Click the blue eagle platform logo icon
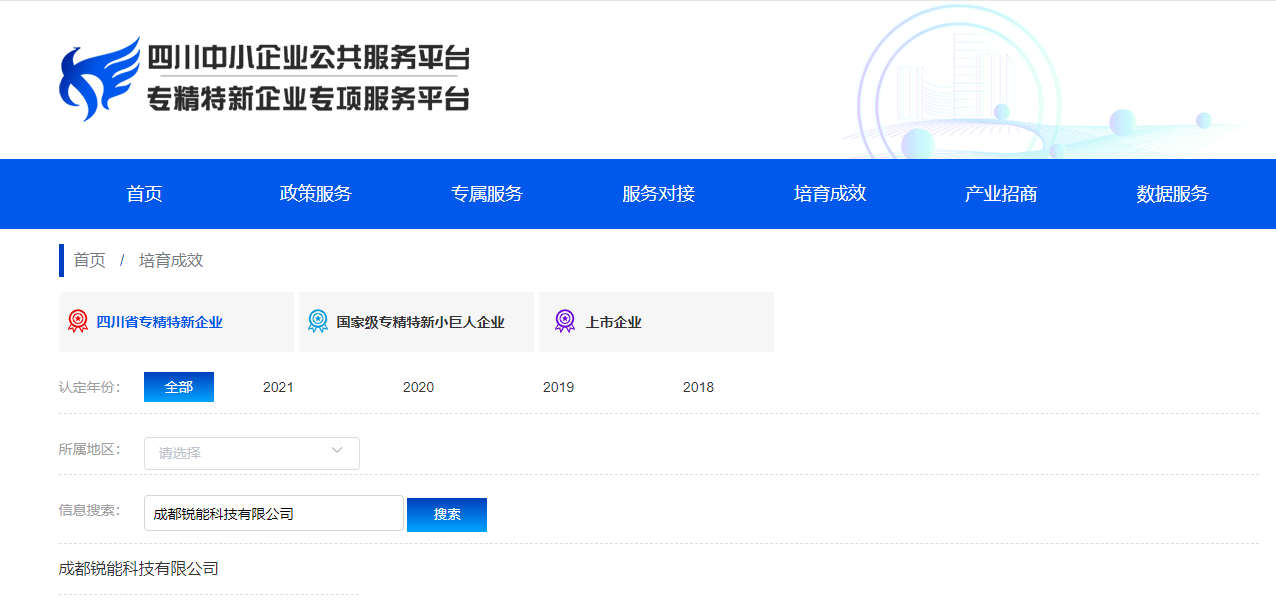The height and width of the screenshot is (603, 1276). 97,78
